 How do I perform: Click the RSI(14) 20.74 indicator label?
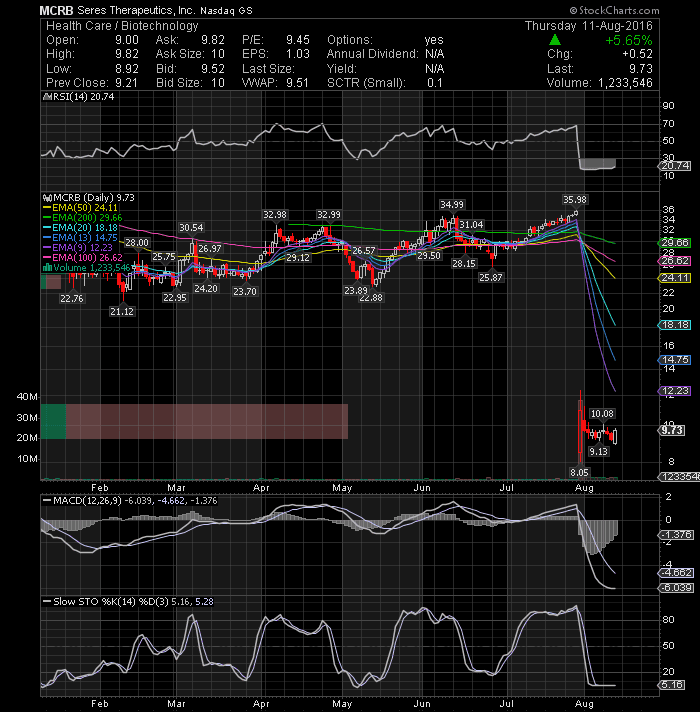click(x=78, y=97)
